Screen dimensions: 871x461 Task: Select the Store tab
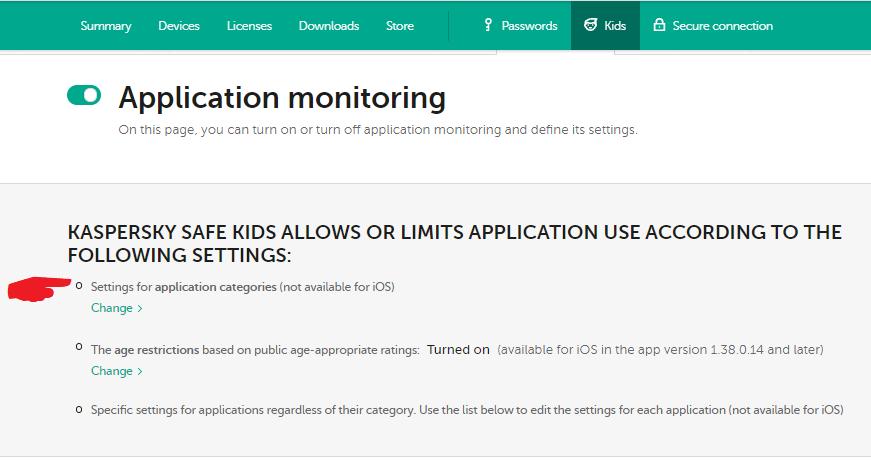tap(400, 26)
